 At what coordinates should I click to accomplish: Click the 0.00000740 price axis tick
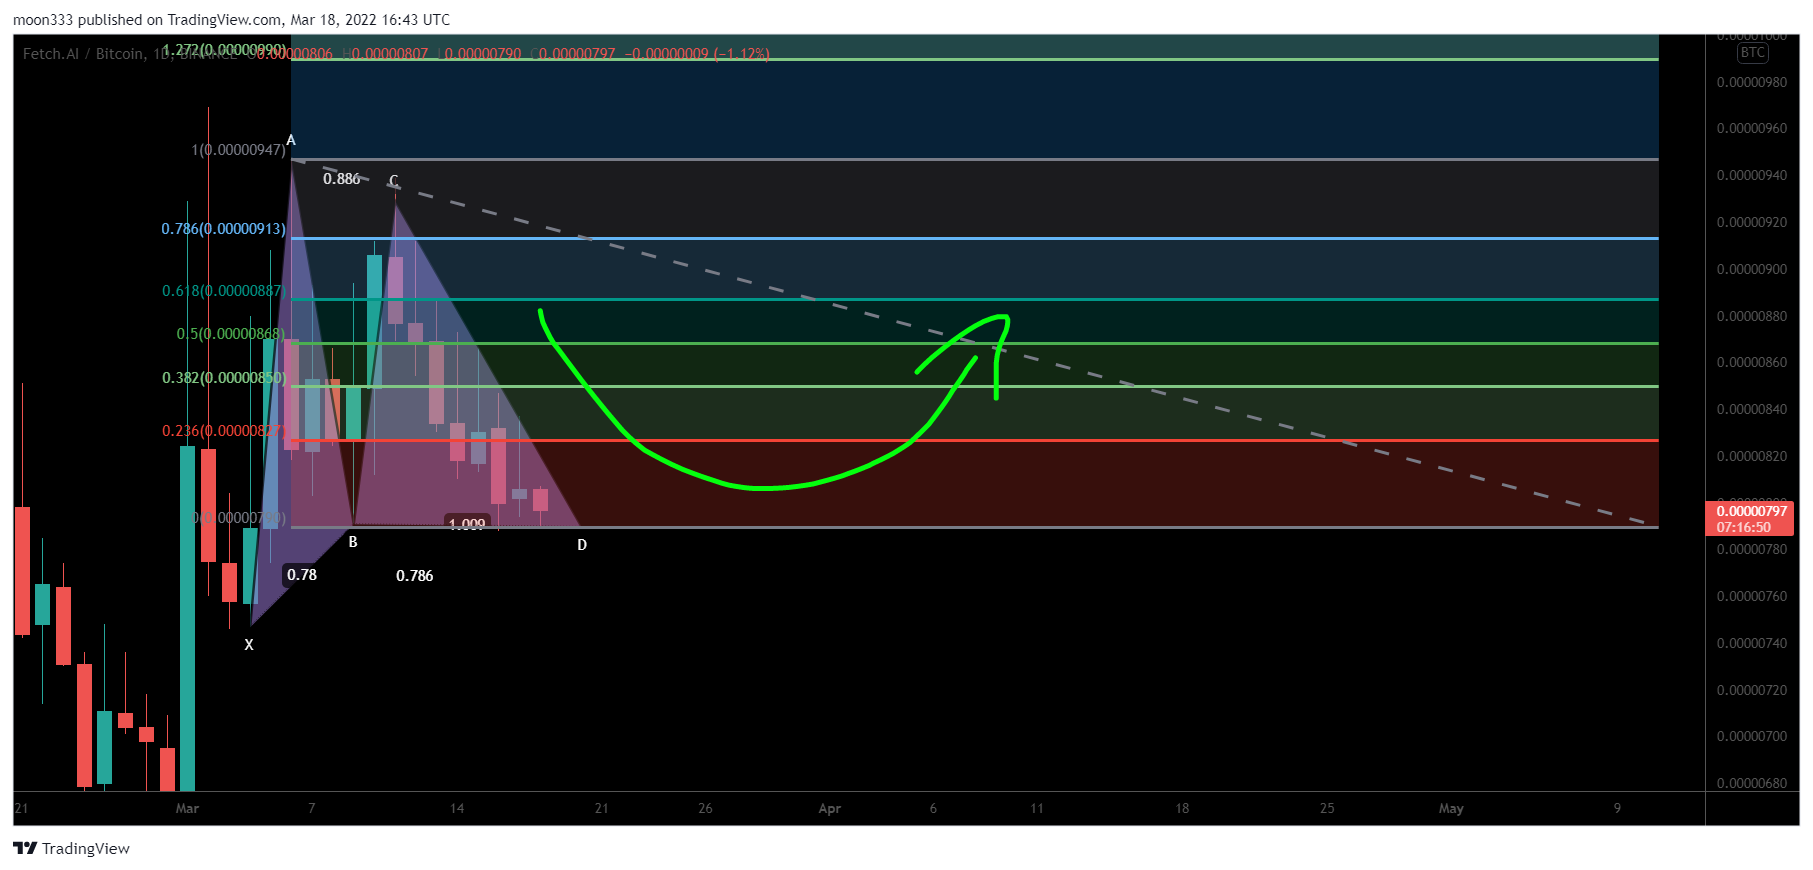1752,643
